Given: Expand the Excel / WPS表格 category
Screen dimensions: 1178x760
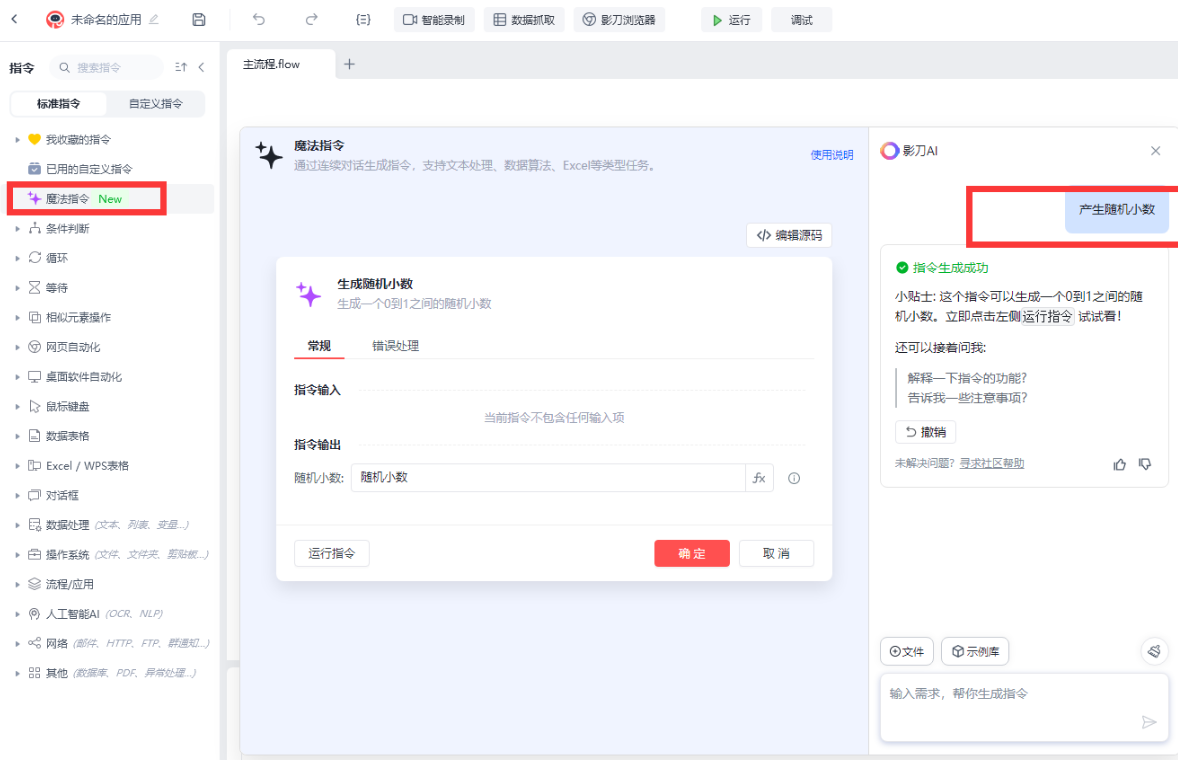Looking at the screenshot, I should tap(86, 466).
